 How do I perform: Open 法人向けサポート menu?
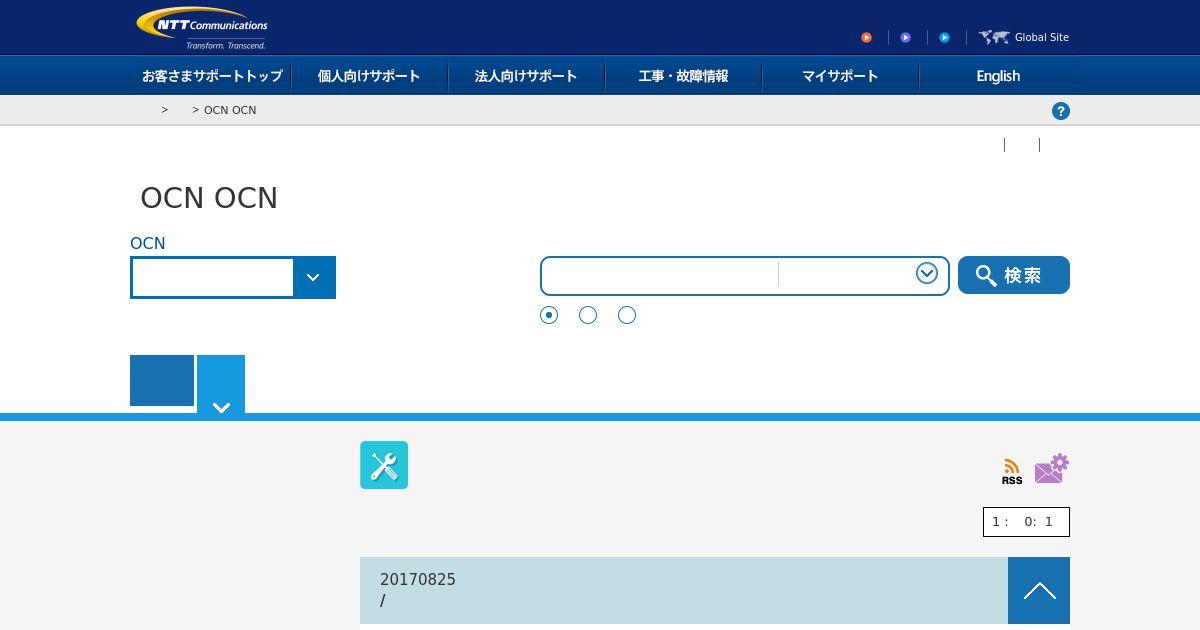(526, 76)
